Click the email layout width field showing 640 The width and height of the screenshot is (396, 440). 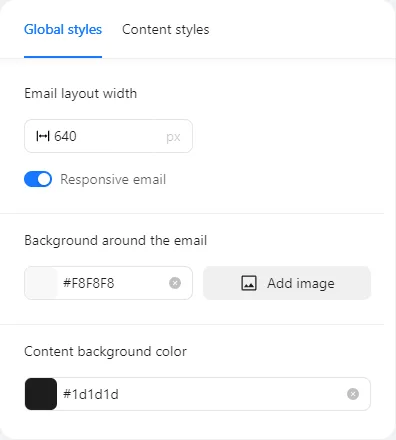pos(108,136)
